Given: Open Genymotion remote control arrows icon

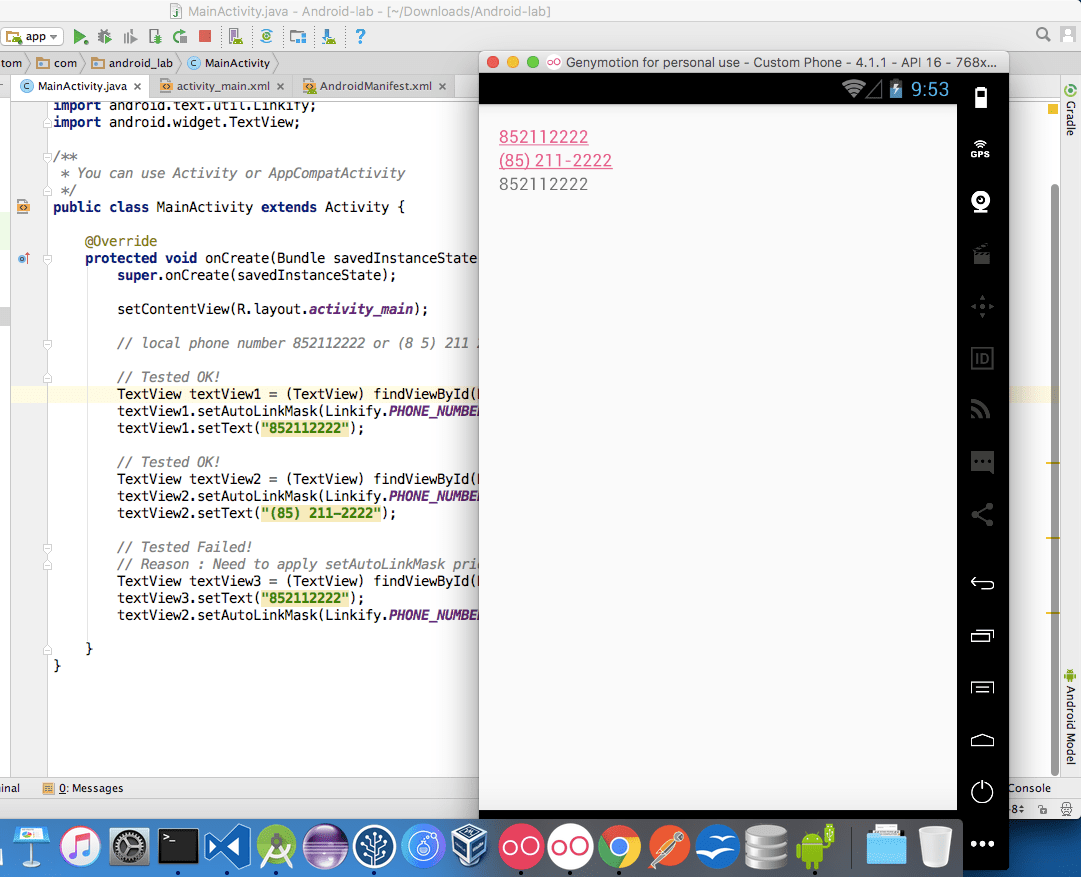Looking at the screenshot, I should click(981, 306).
